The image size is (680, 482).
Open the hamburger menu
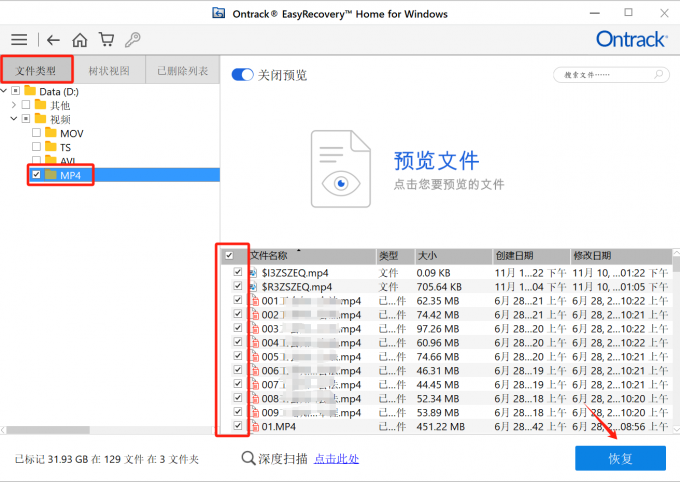19,40
